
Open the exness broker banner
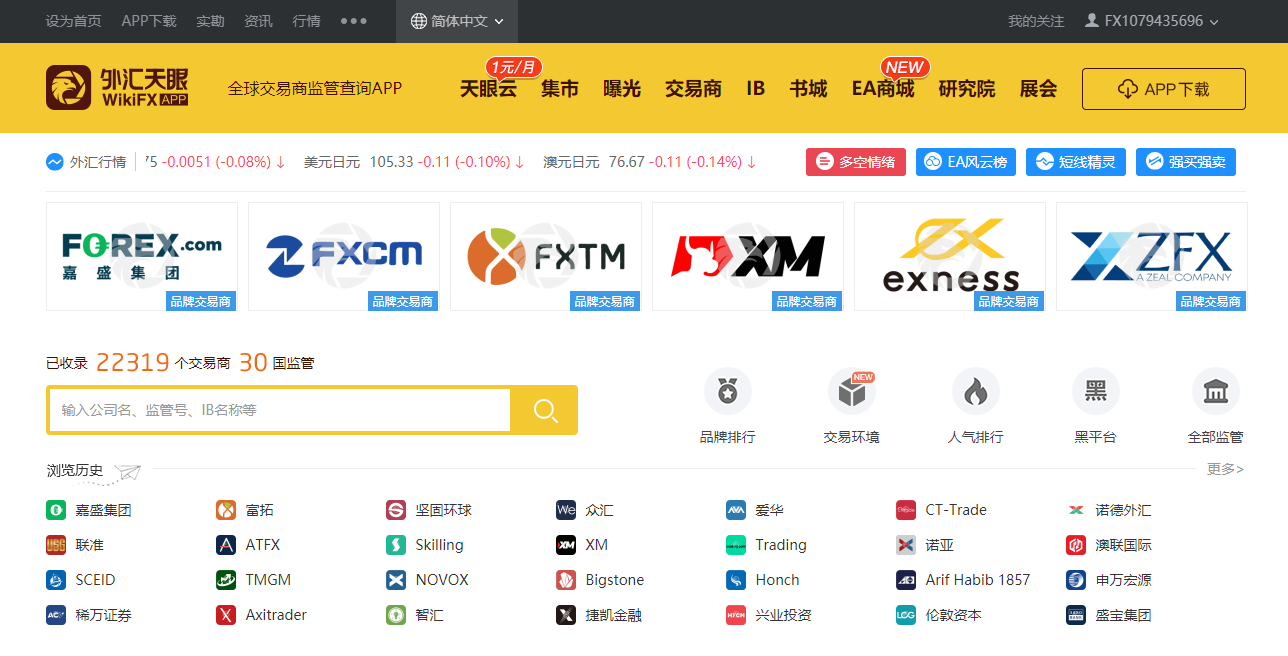coord(950,257)
